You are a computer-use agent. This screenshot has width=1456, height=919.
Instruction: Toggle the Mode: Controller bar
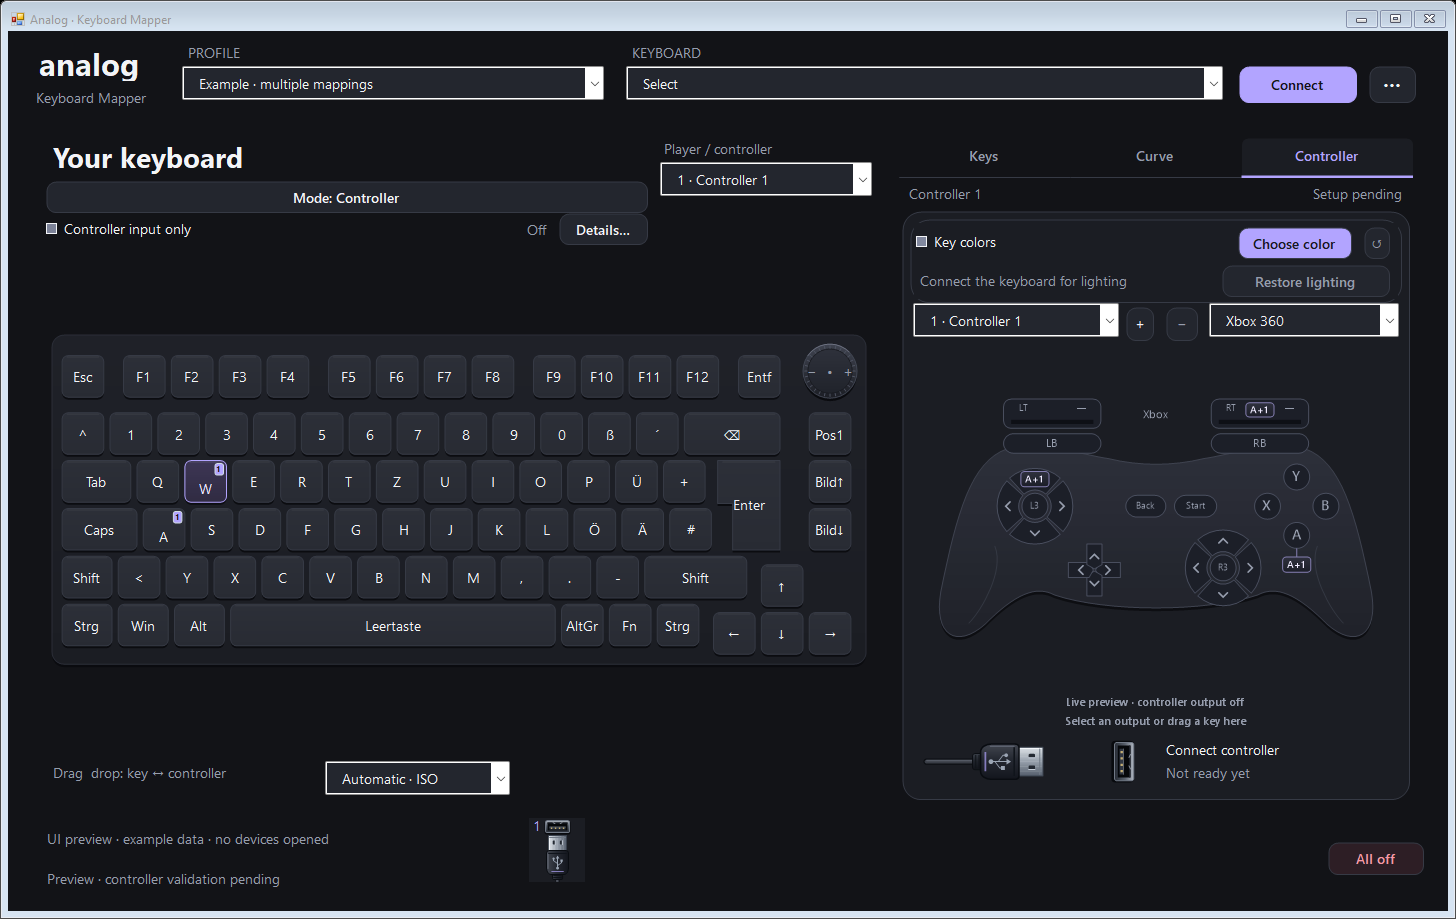tap(346, 198)
